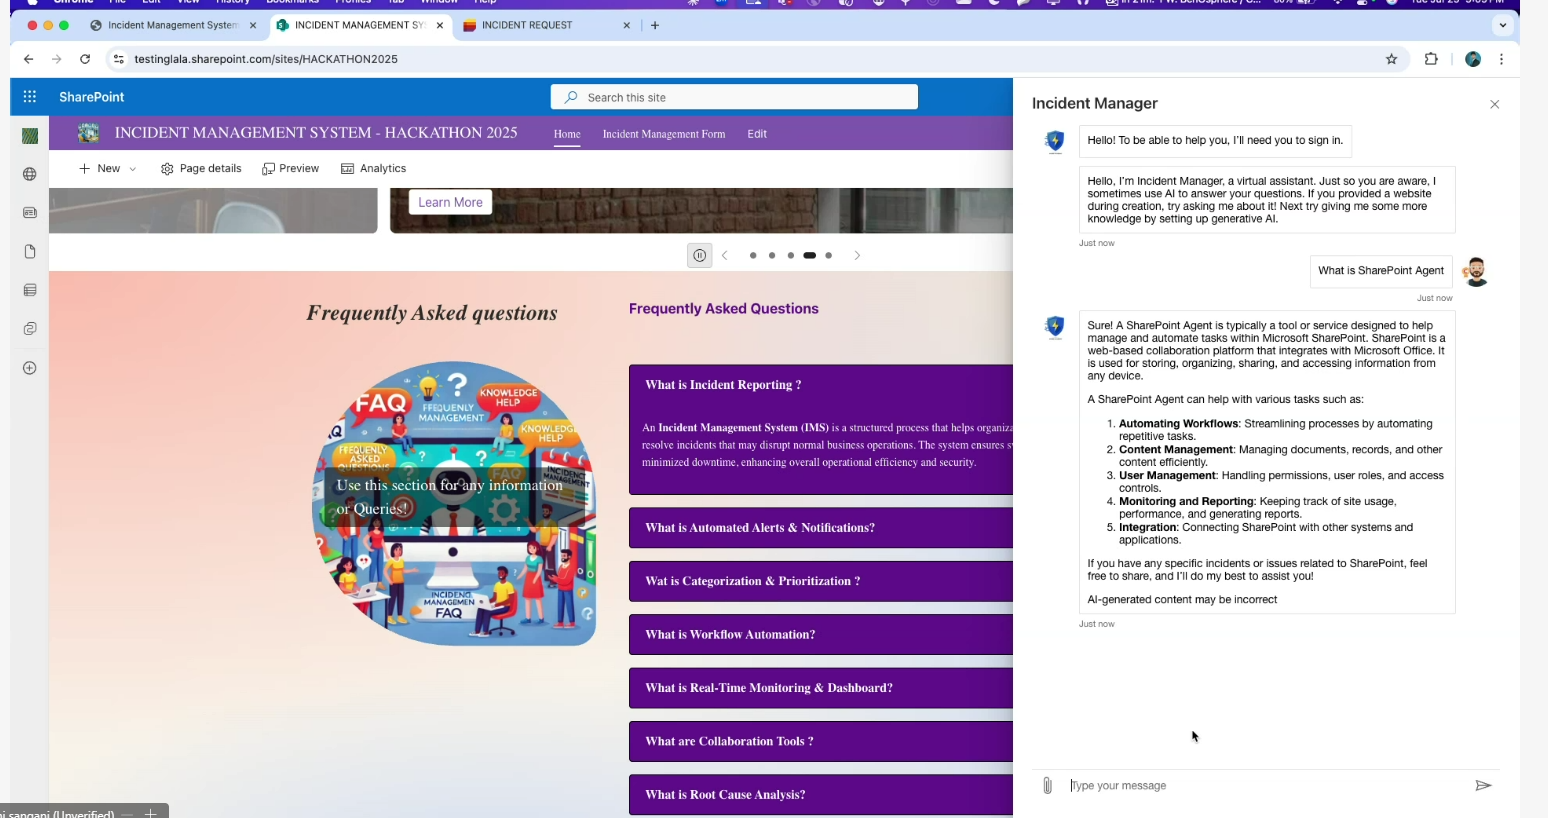This screenshot has width=1548, height=818.
Task: Click the user avatar beside the chat message
Action: [1475, 271]
